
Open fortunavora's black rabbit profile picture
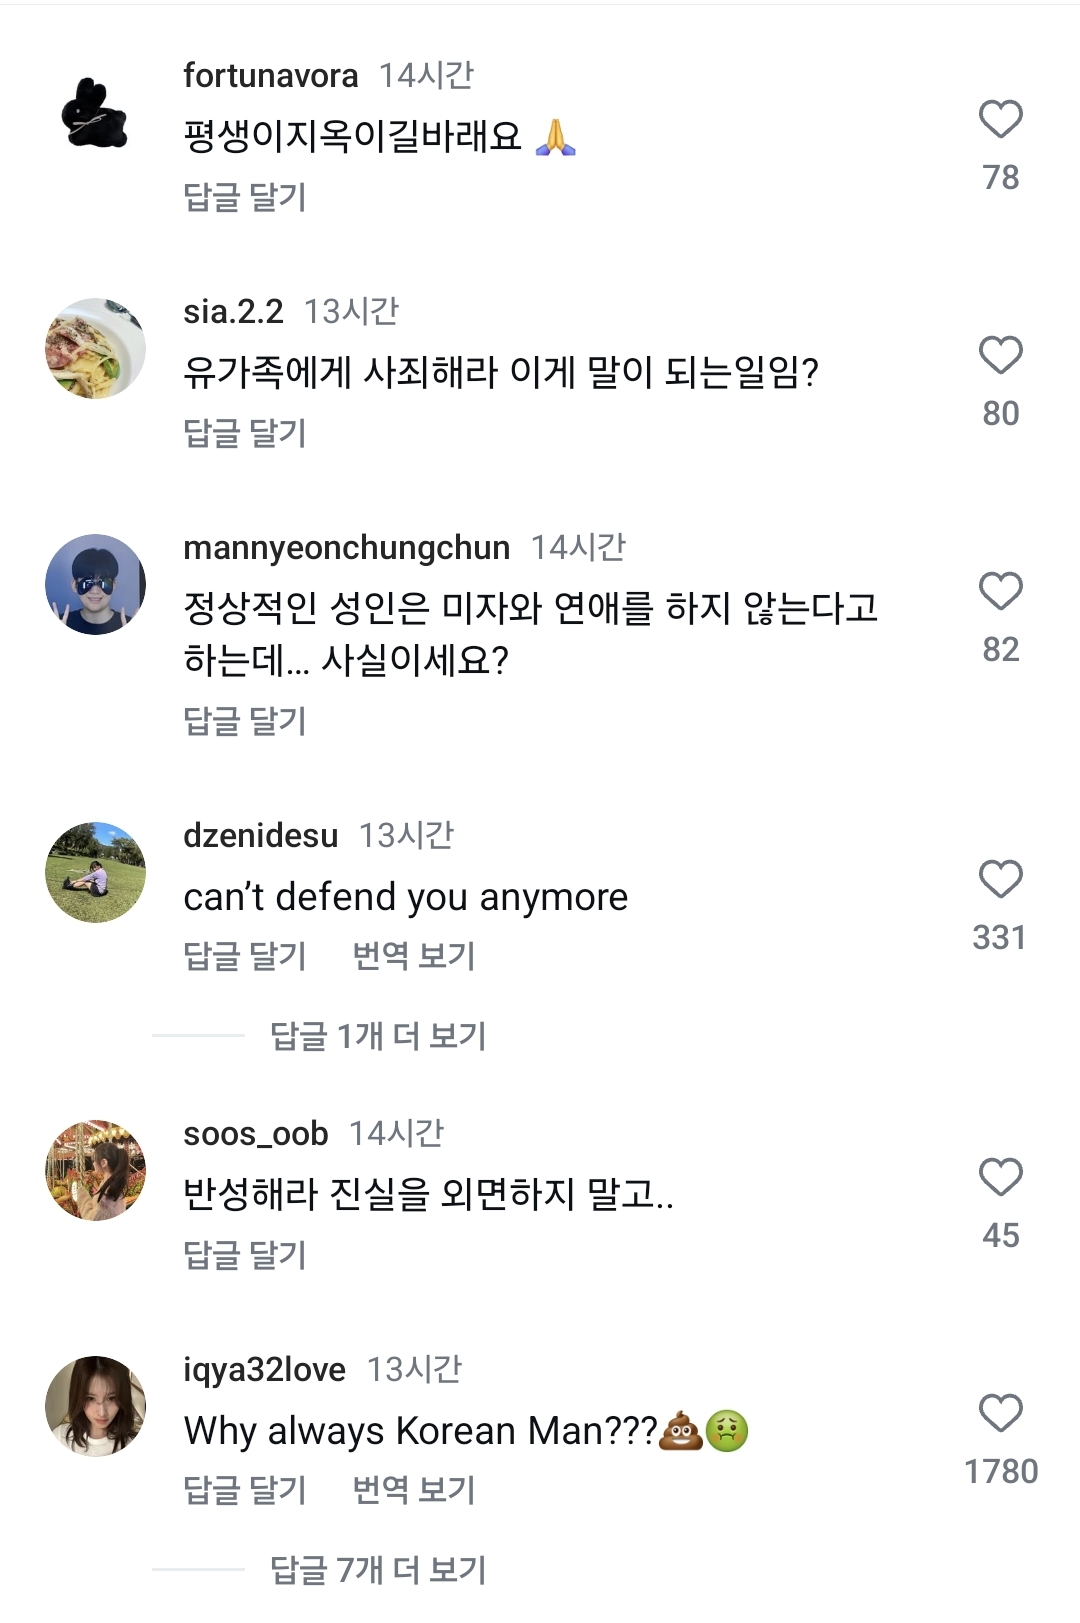(96, 113)
